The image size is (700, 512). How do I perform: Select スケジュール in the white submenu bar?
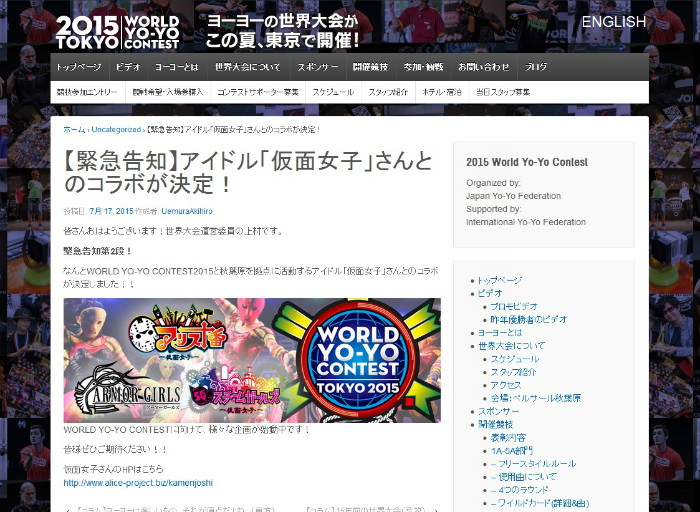(333, 92)
